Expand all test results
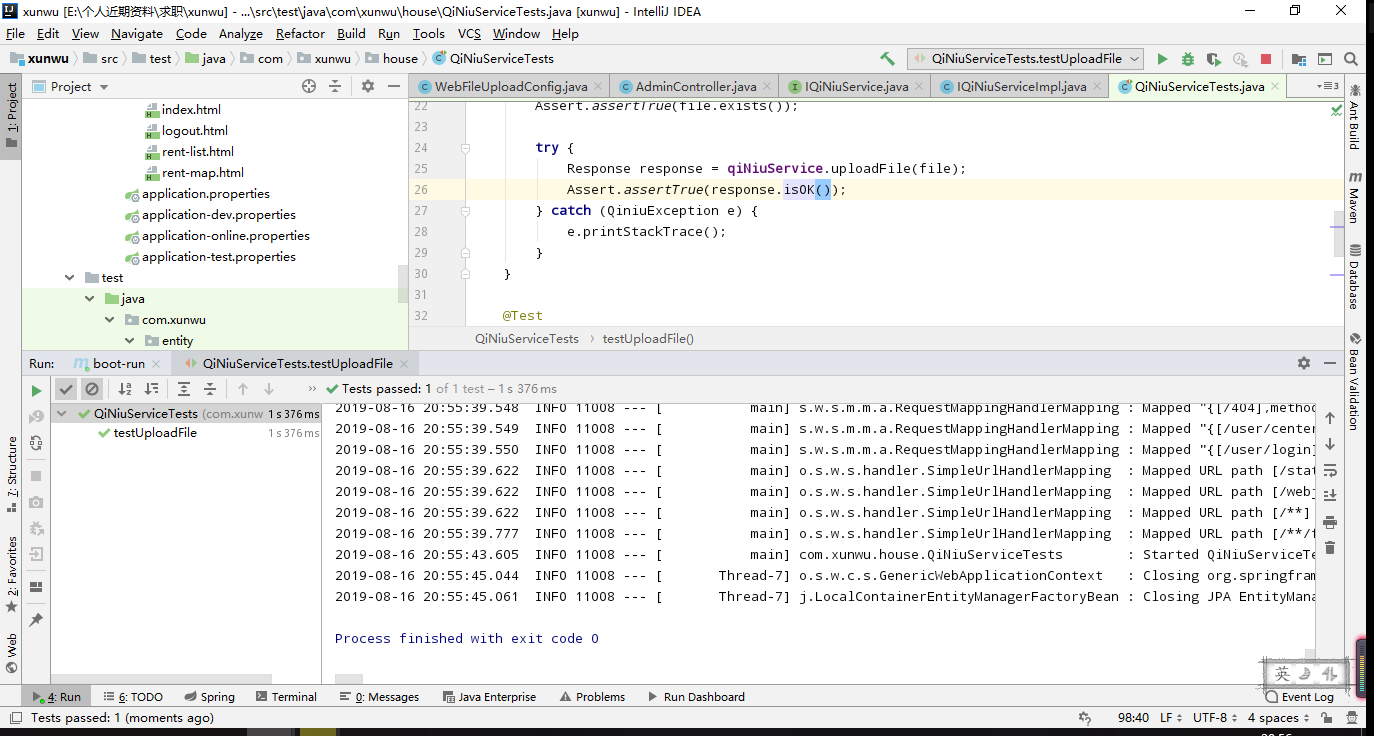Image resolution: width=1374 pixels, height=736 pixels. click(x=184, y=389)
